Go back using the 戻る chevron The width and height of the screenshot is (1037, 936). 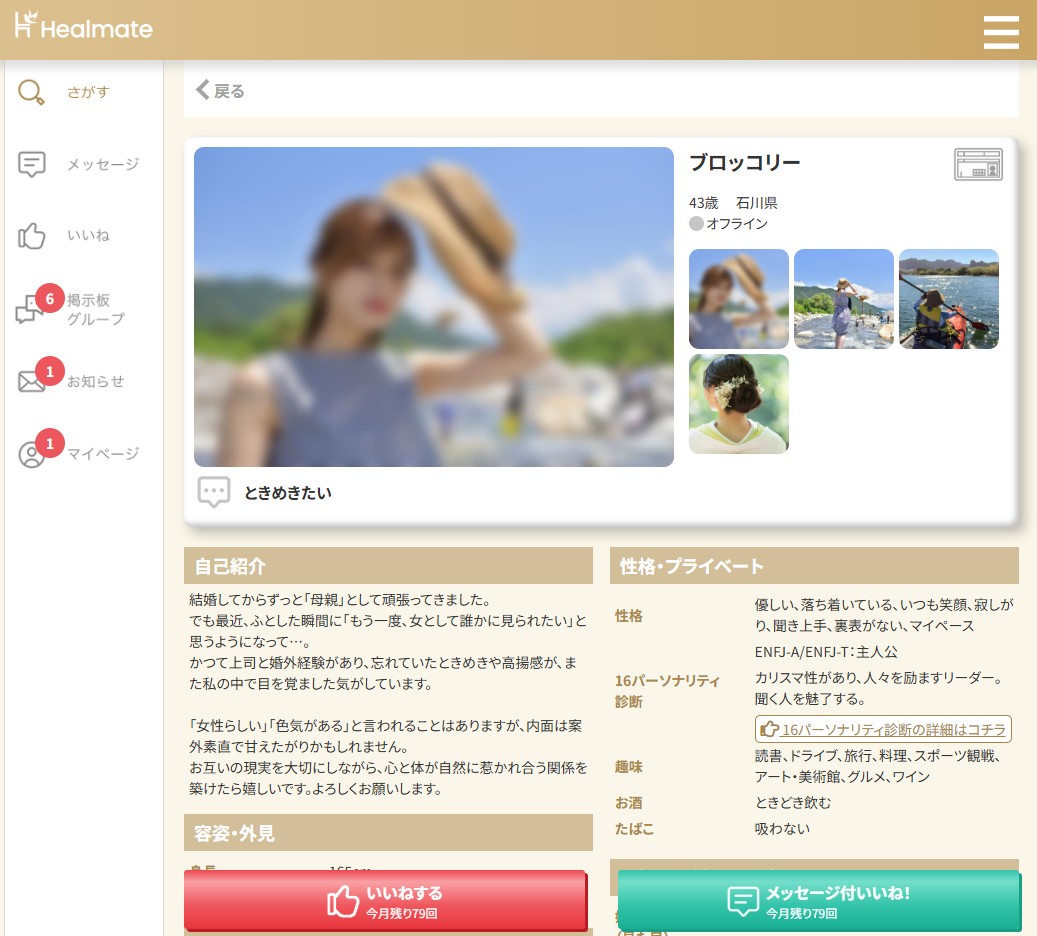(x=203, y=91)
